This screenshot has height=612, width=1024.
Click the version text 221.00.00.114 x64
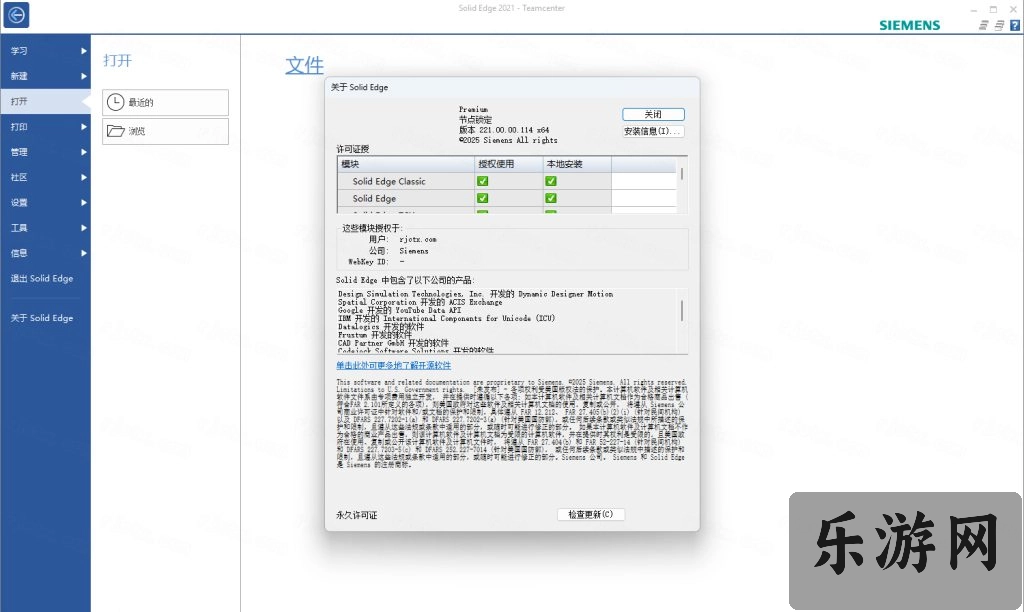pos(514,130)
